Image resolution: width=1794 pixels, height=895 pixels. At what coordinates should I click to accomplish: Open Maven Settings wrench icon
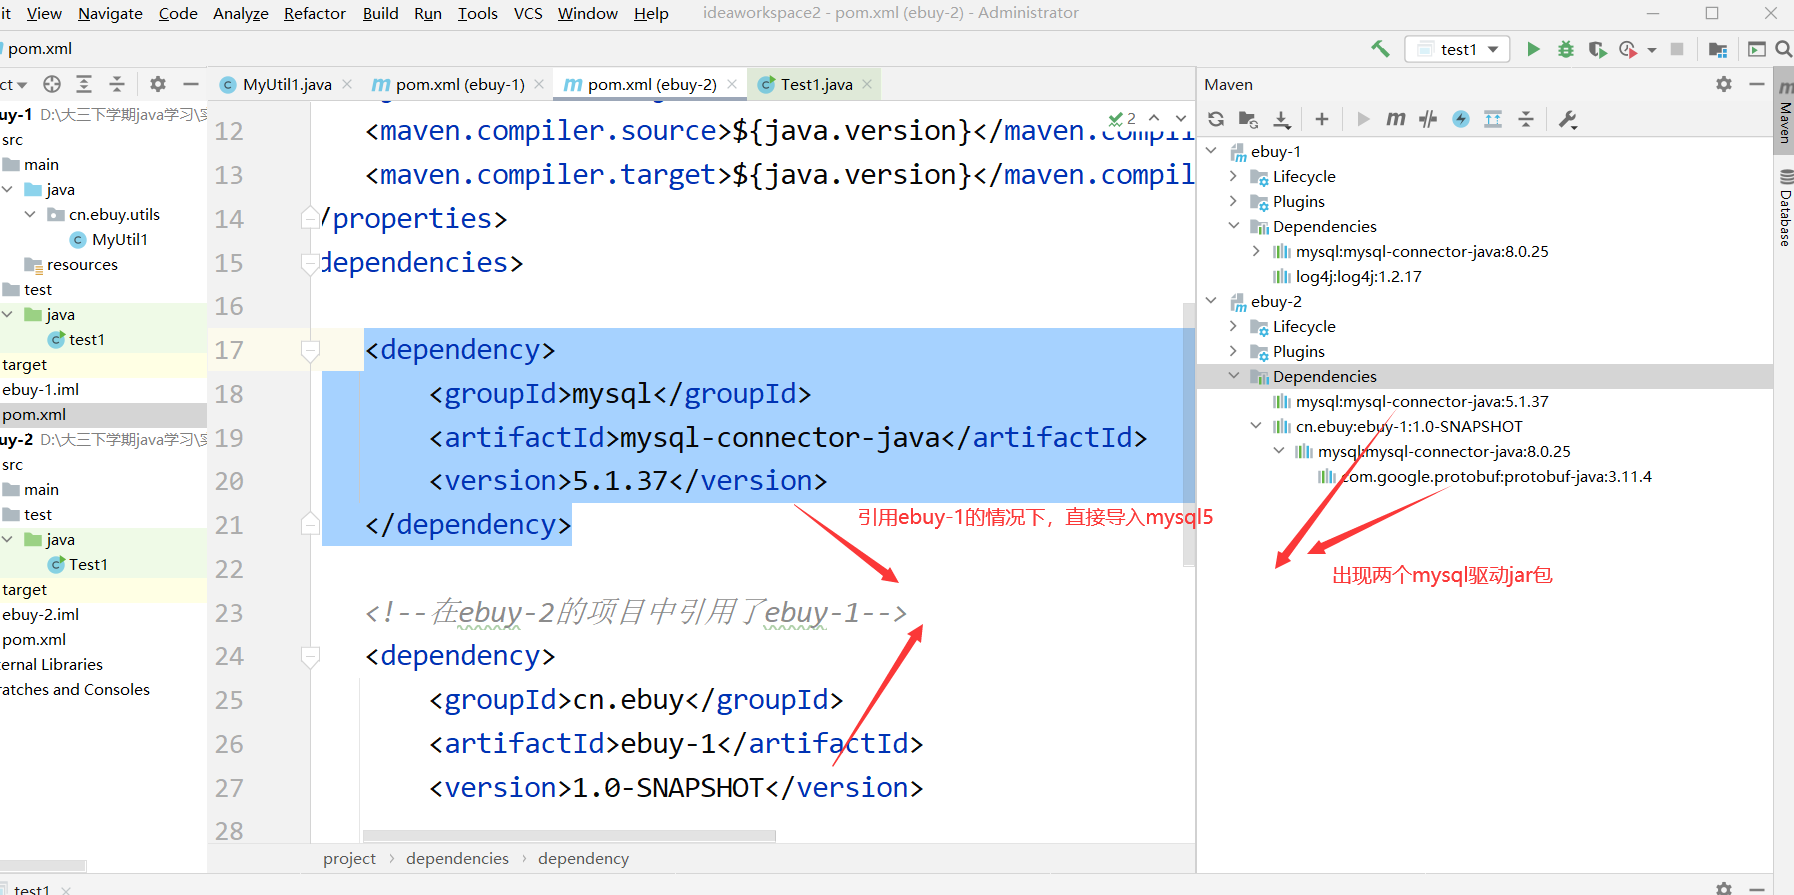tap(1568, 119)
